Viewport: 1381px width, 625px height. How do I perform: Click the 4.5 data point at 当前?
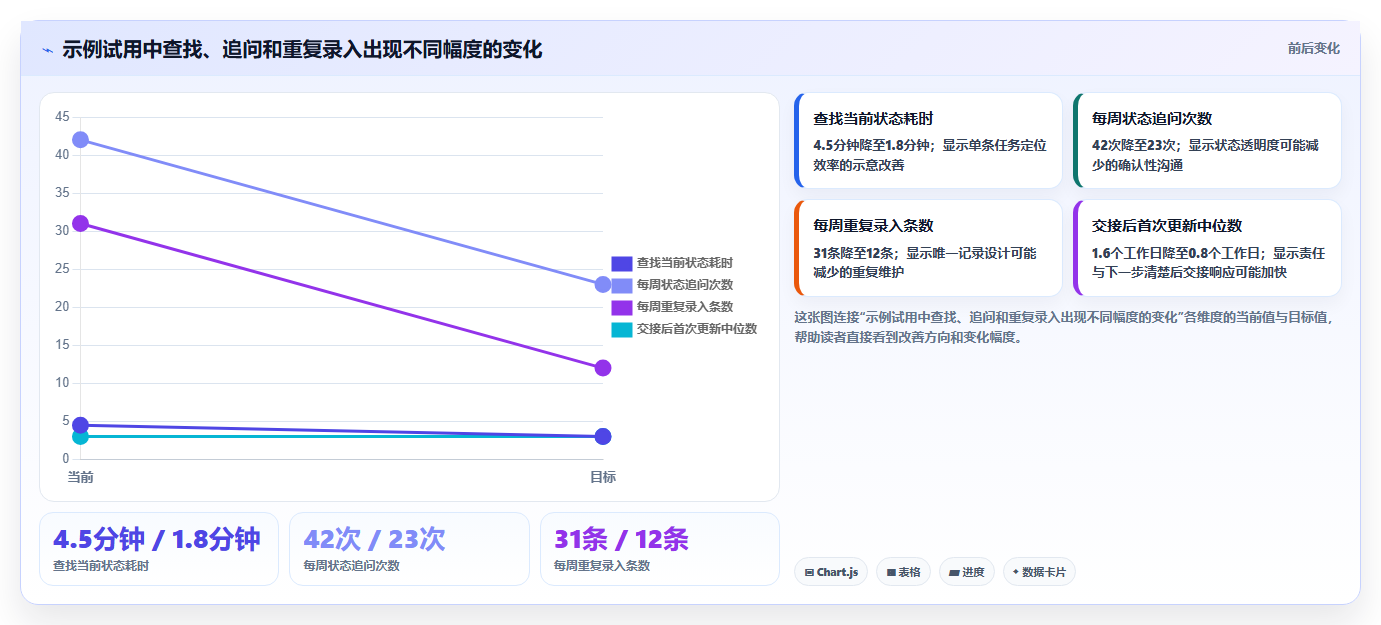[80, 425]
